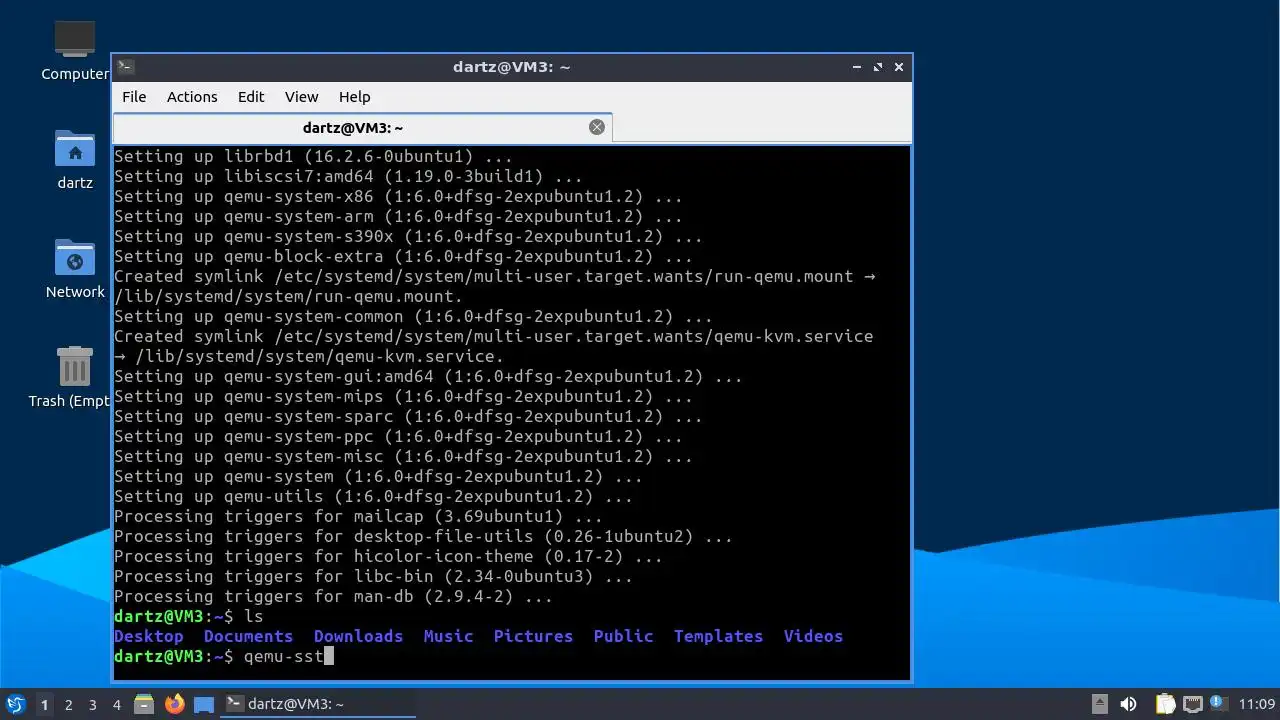Click the 'Setting up qemu-system-misc' line

pyautogui.click(x=403, y=456)
